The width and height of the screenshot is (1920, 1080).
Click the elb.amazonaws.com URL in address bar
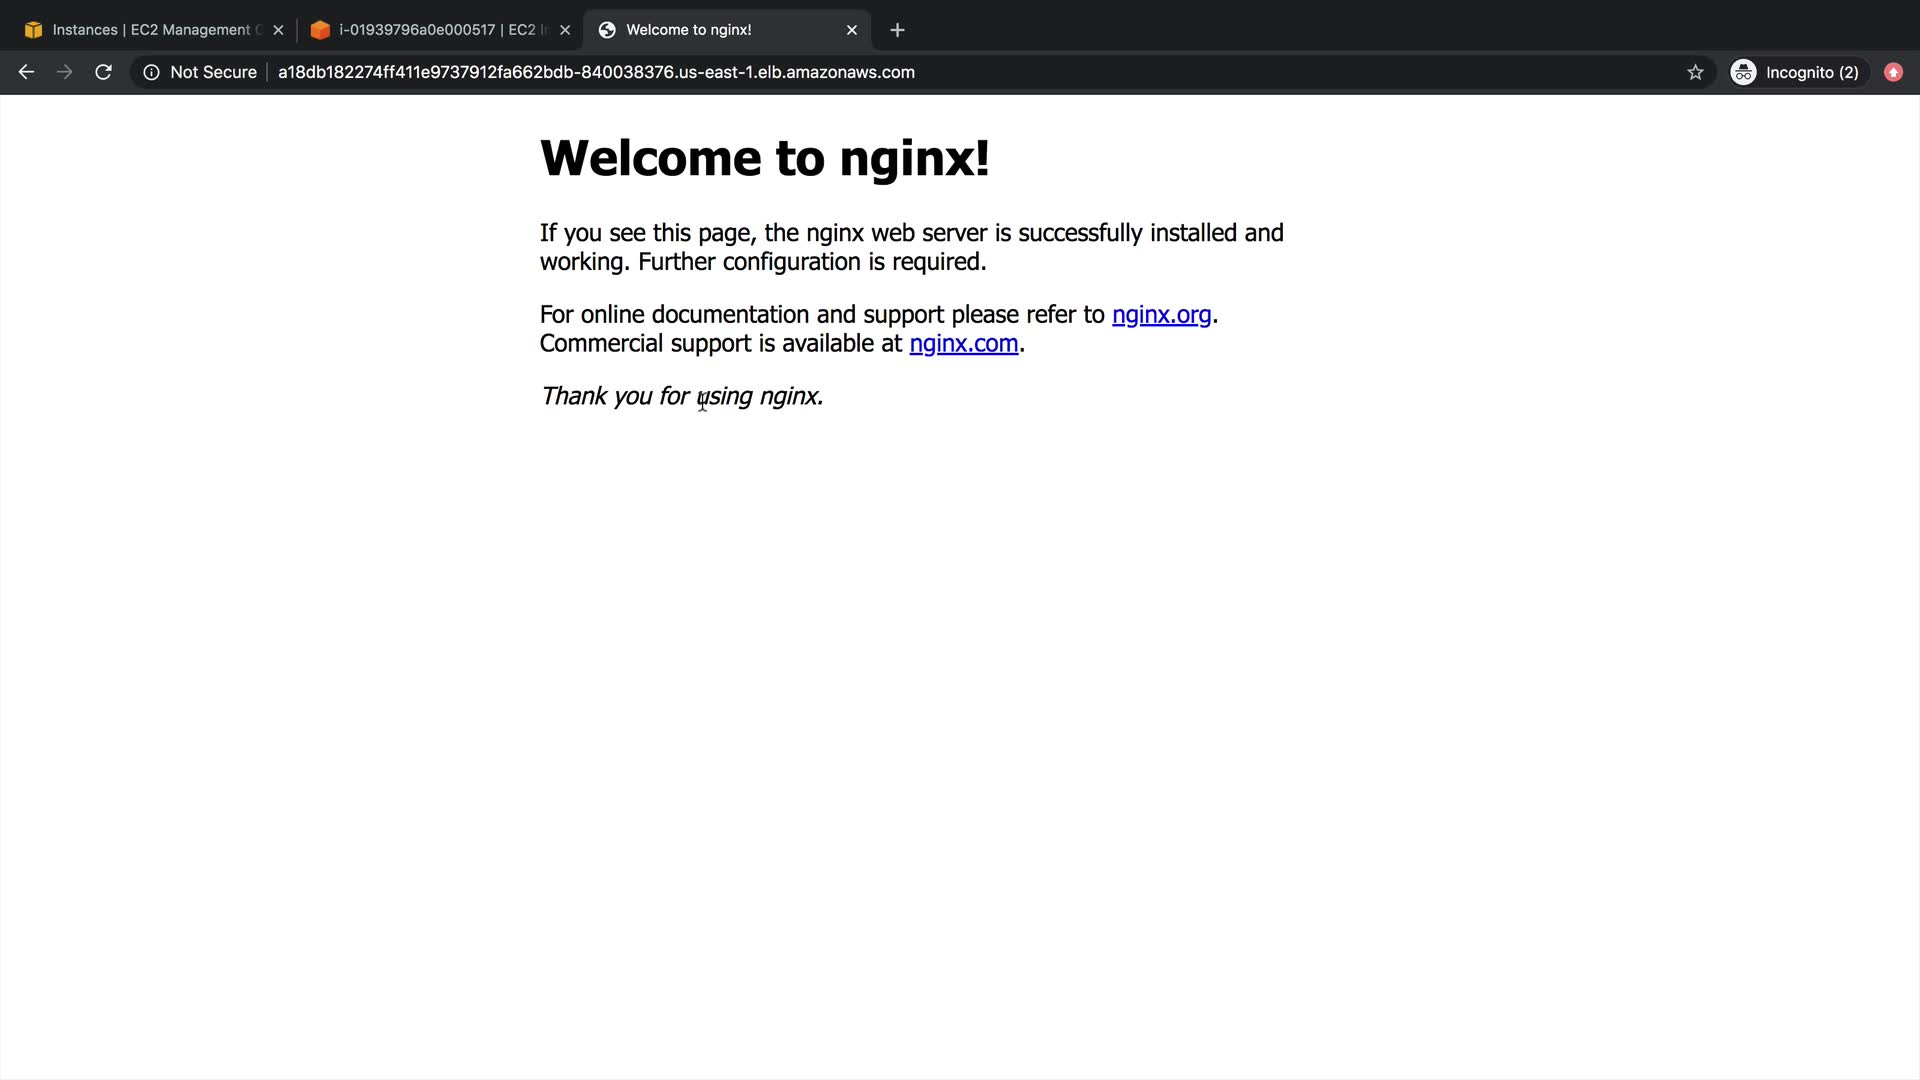coord(596,72)
